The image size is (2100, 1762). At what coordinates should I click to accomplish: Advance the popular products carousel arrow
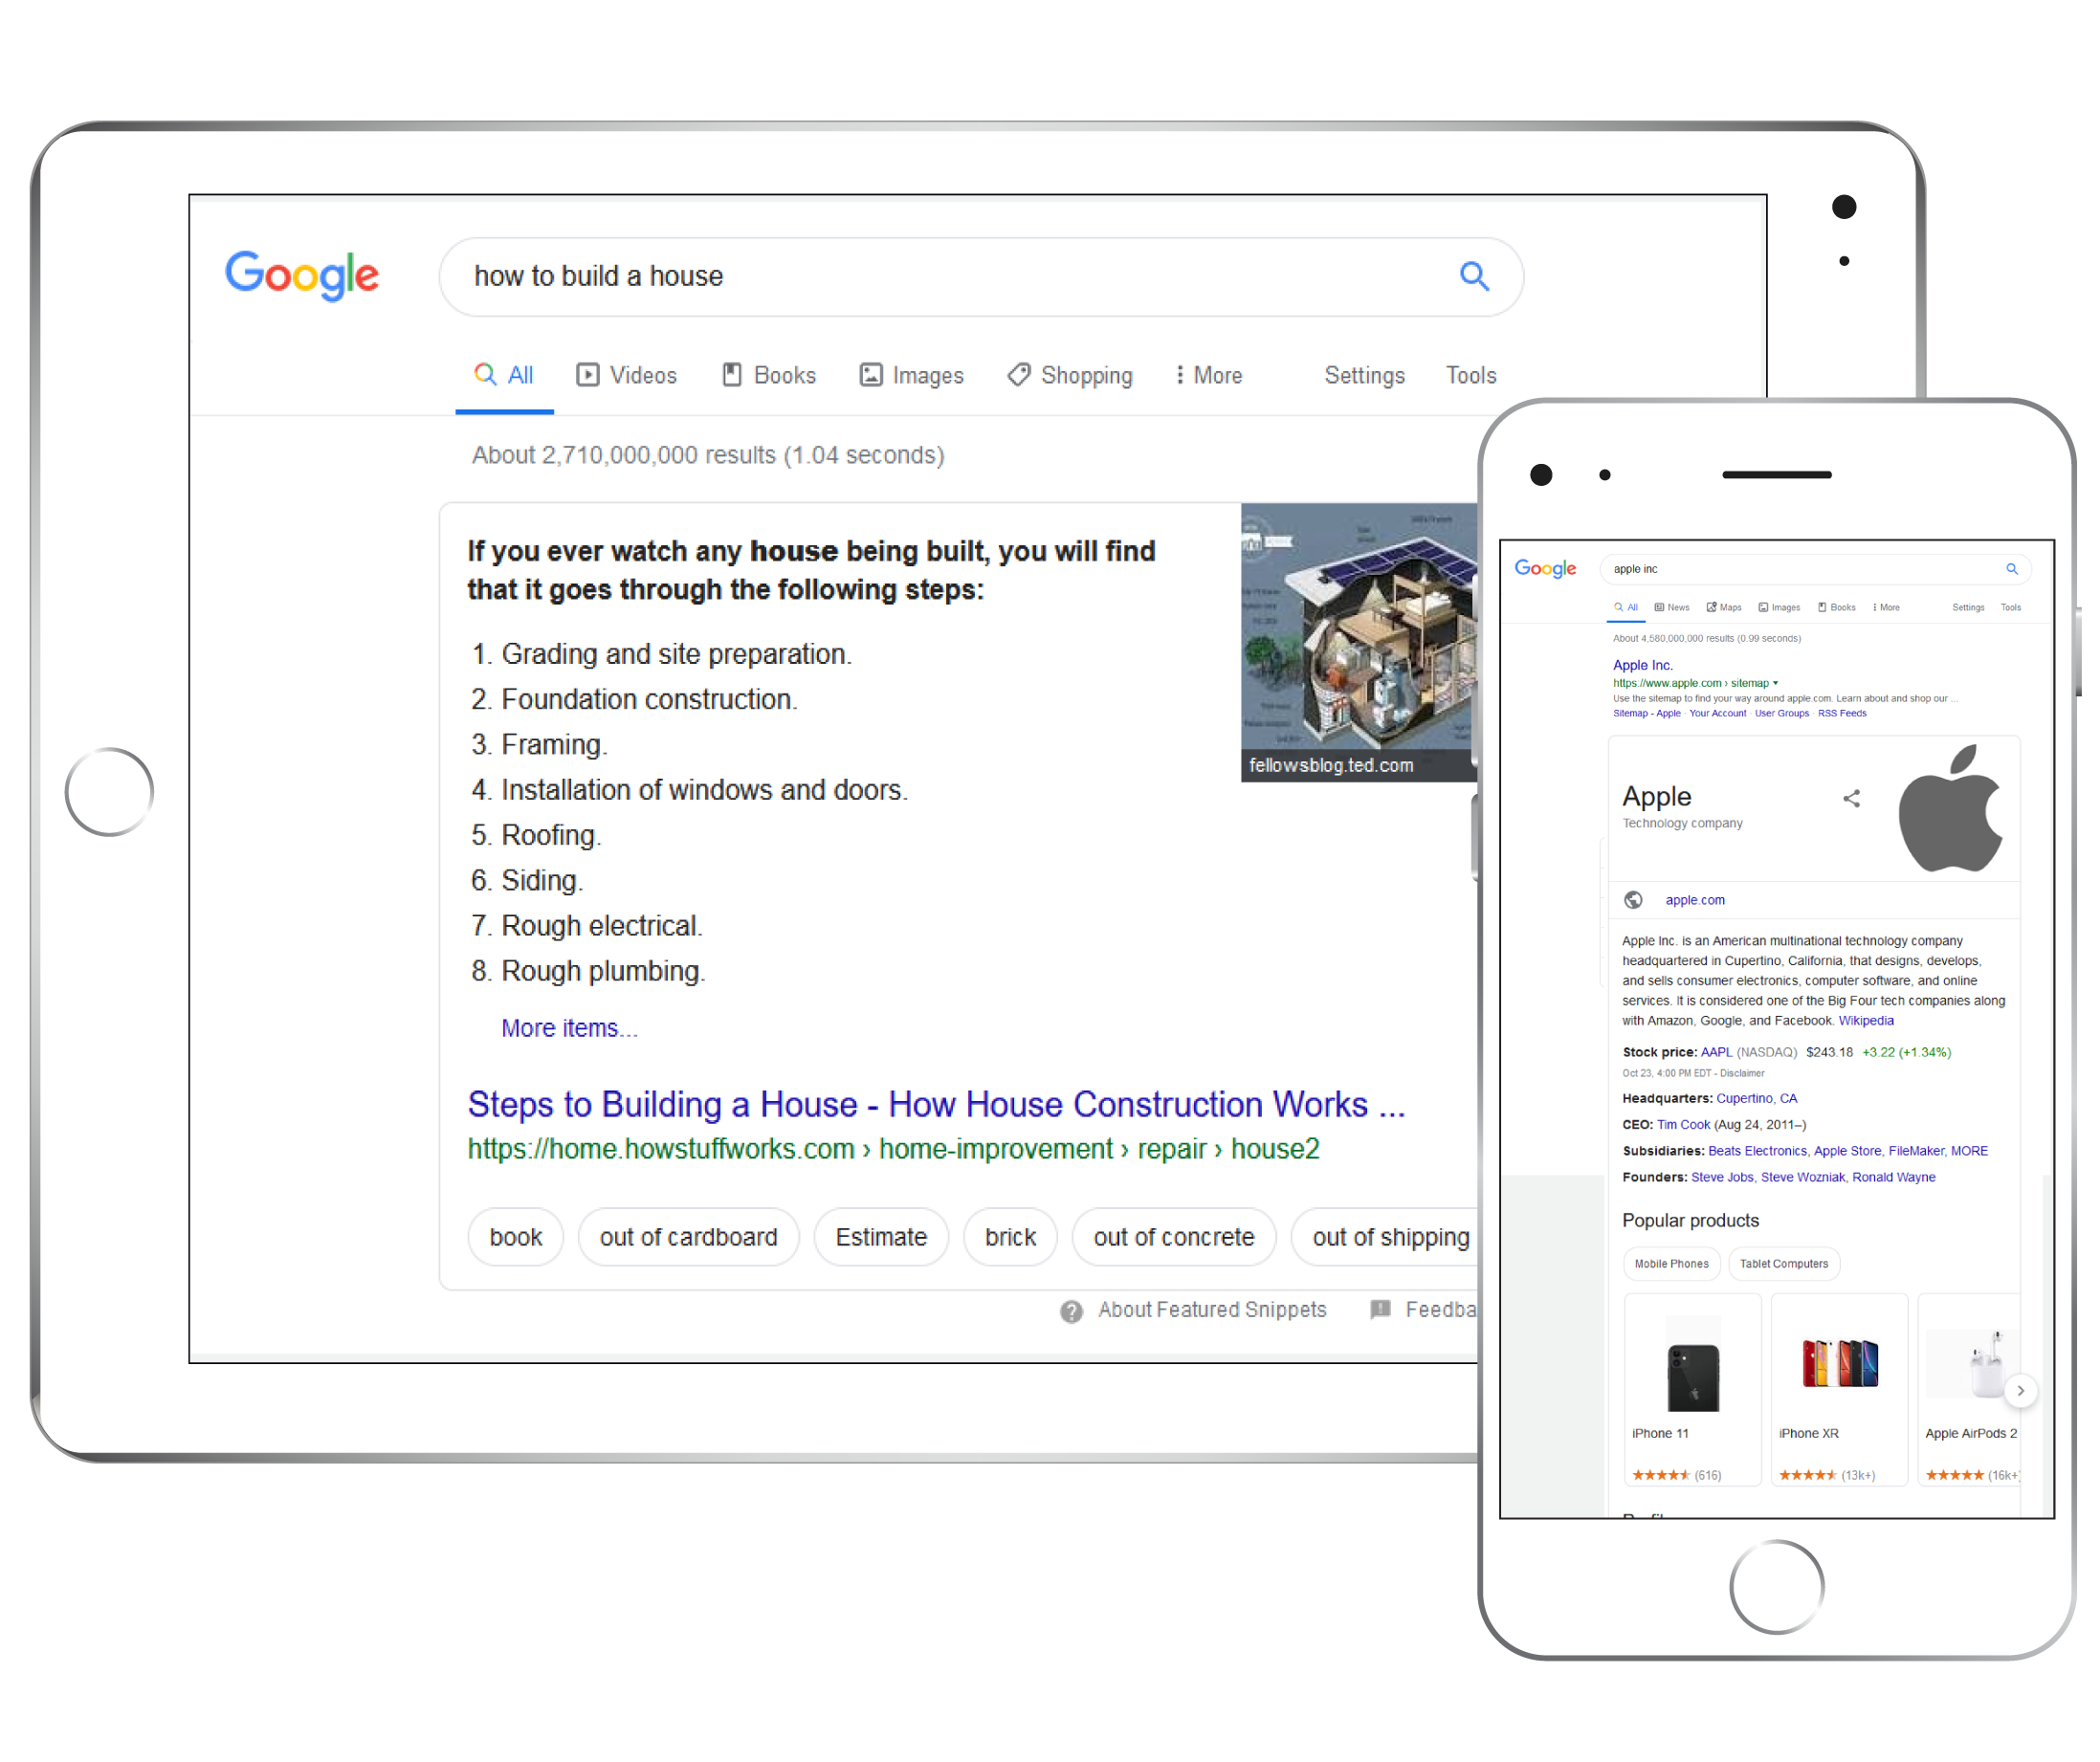2021,1391
